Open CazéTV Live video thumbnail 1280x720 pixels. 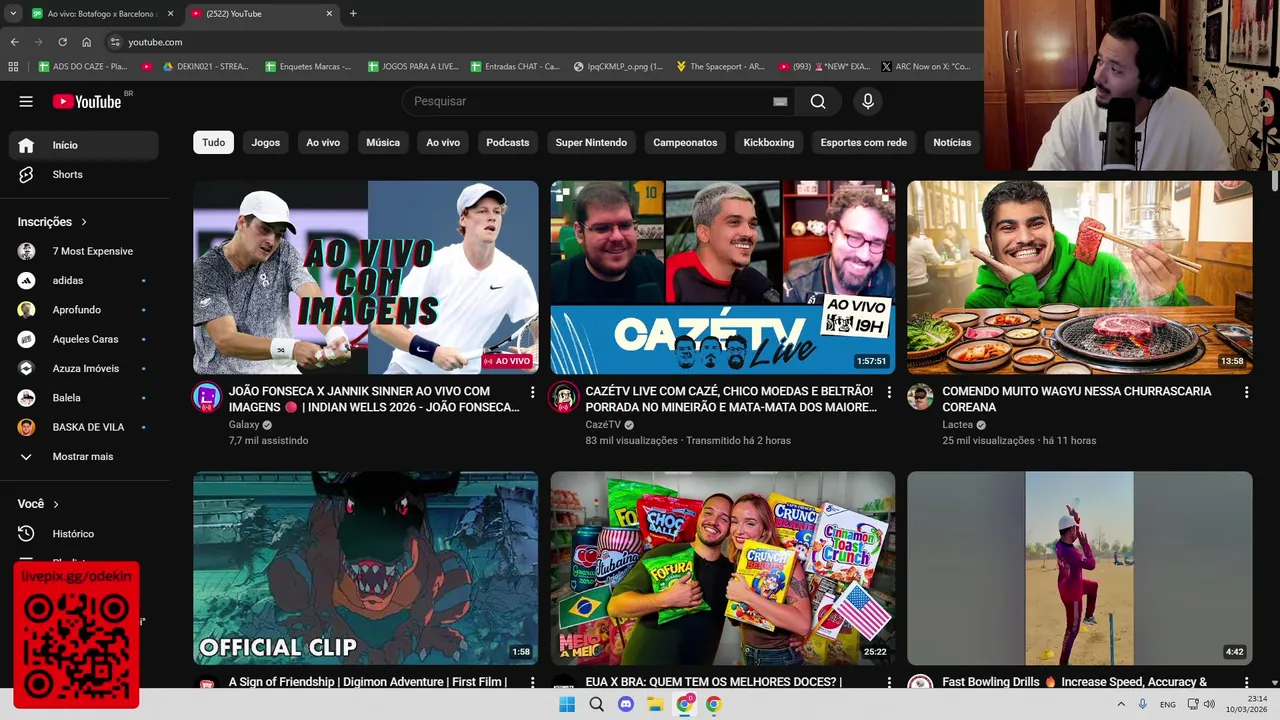(x=722, y=277)
